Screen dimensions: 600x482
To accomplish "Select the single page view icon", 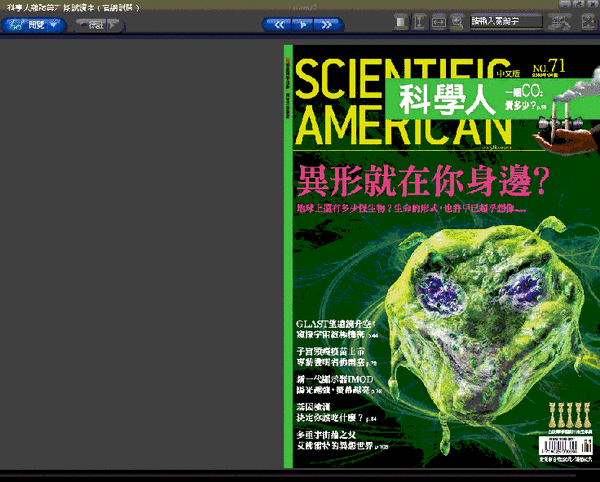I will click(401, 22).
